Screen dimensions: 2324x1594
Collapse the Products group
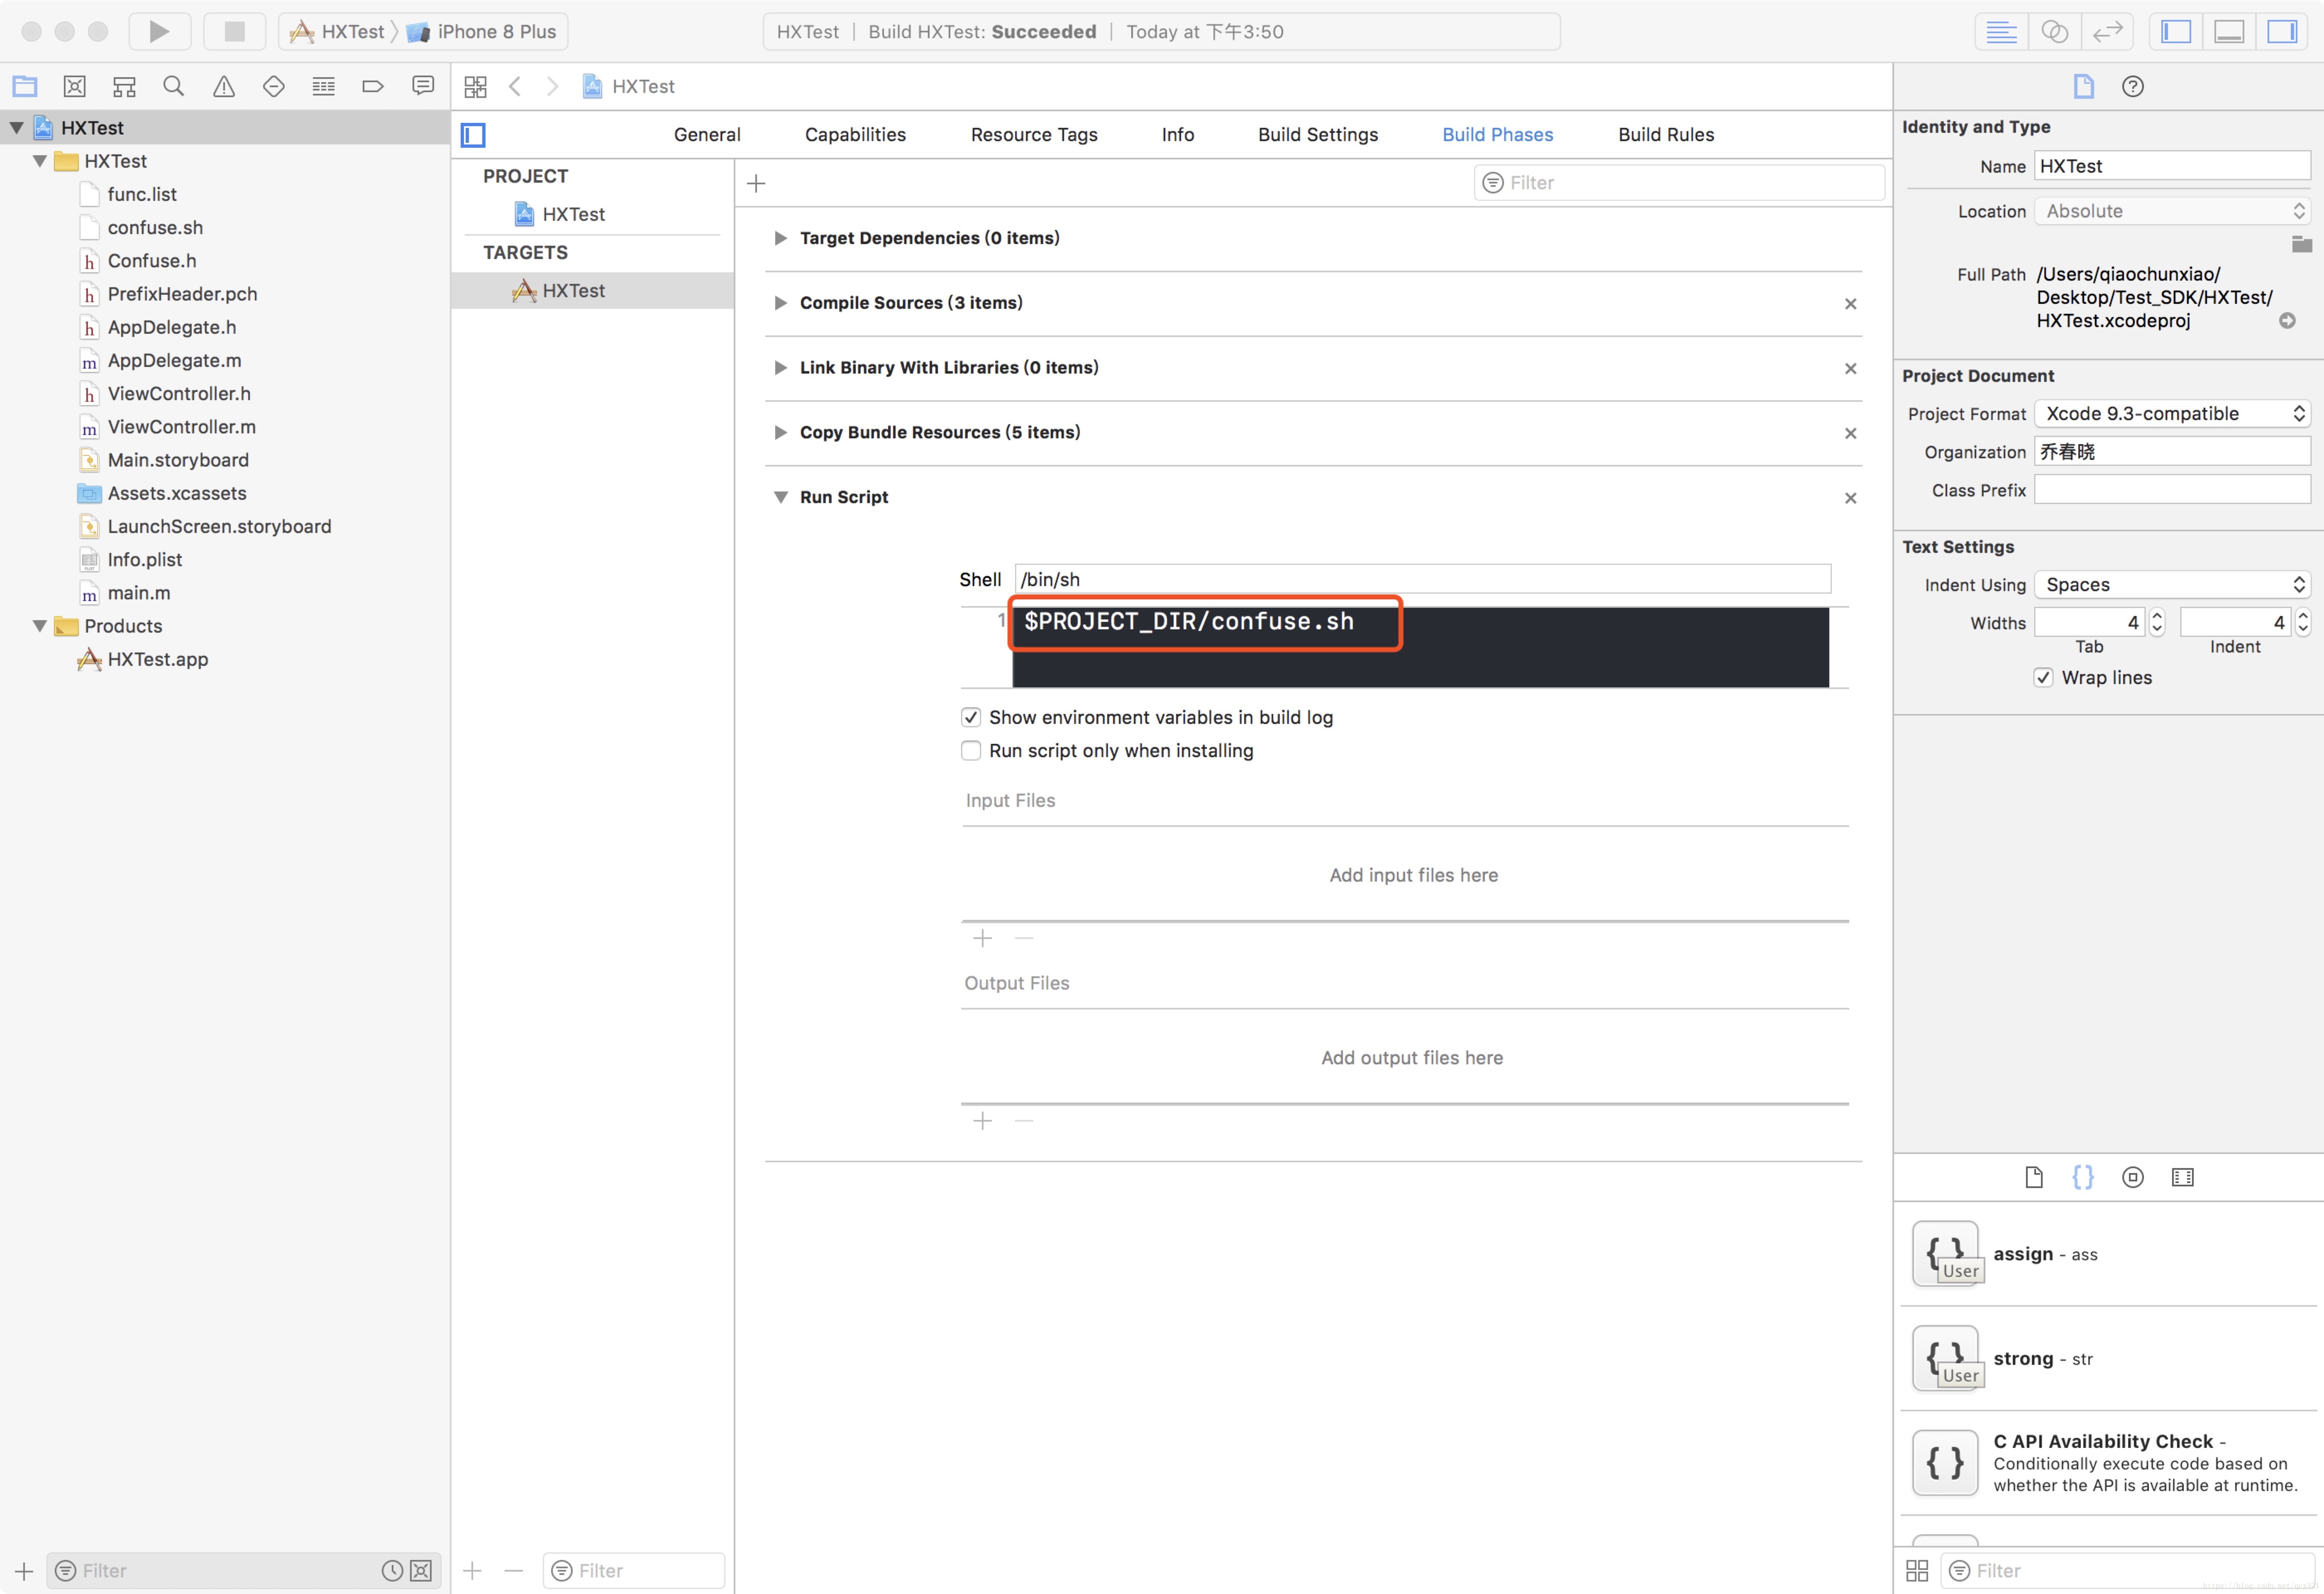40,626
